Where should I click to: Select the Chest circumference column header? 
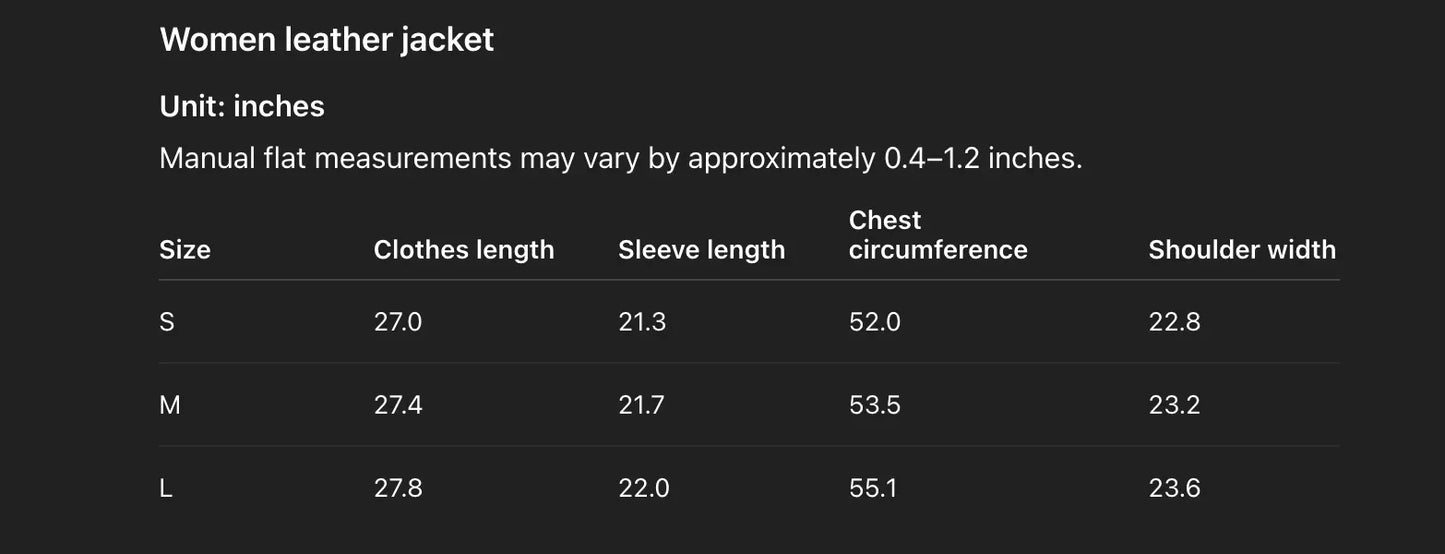pos(937,235)
